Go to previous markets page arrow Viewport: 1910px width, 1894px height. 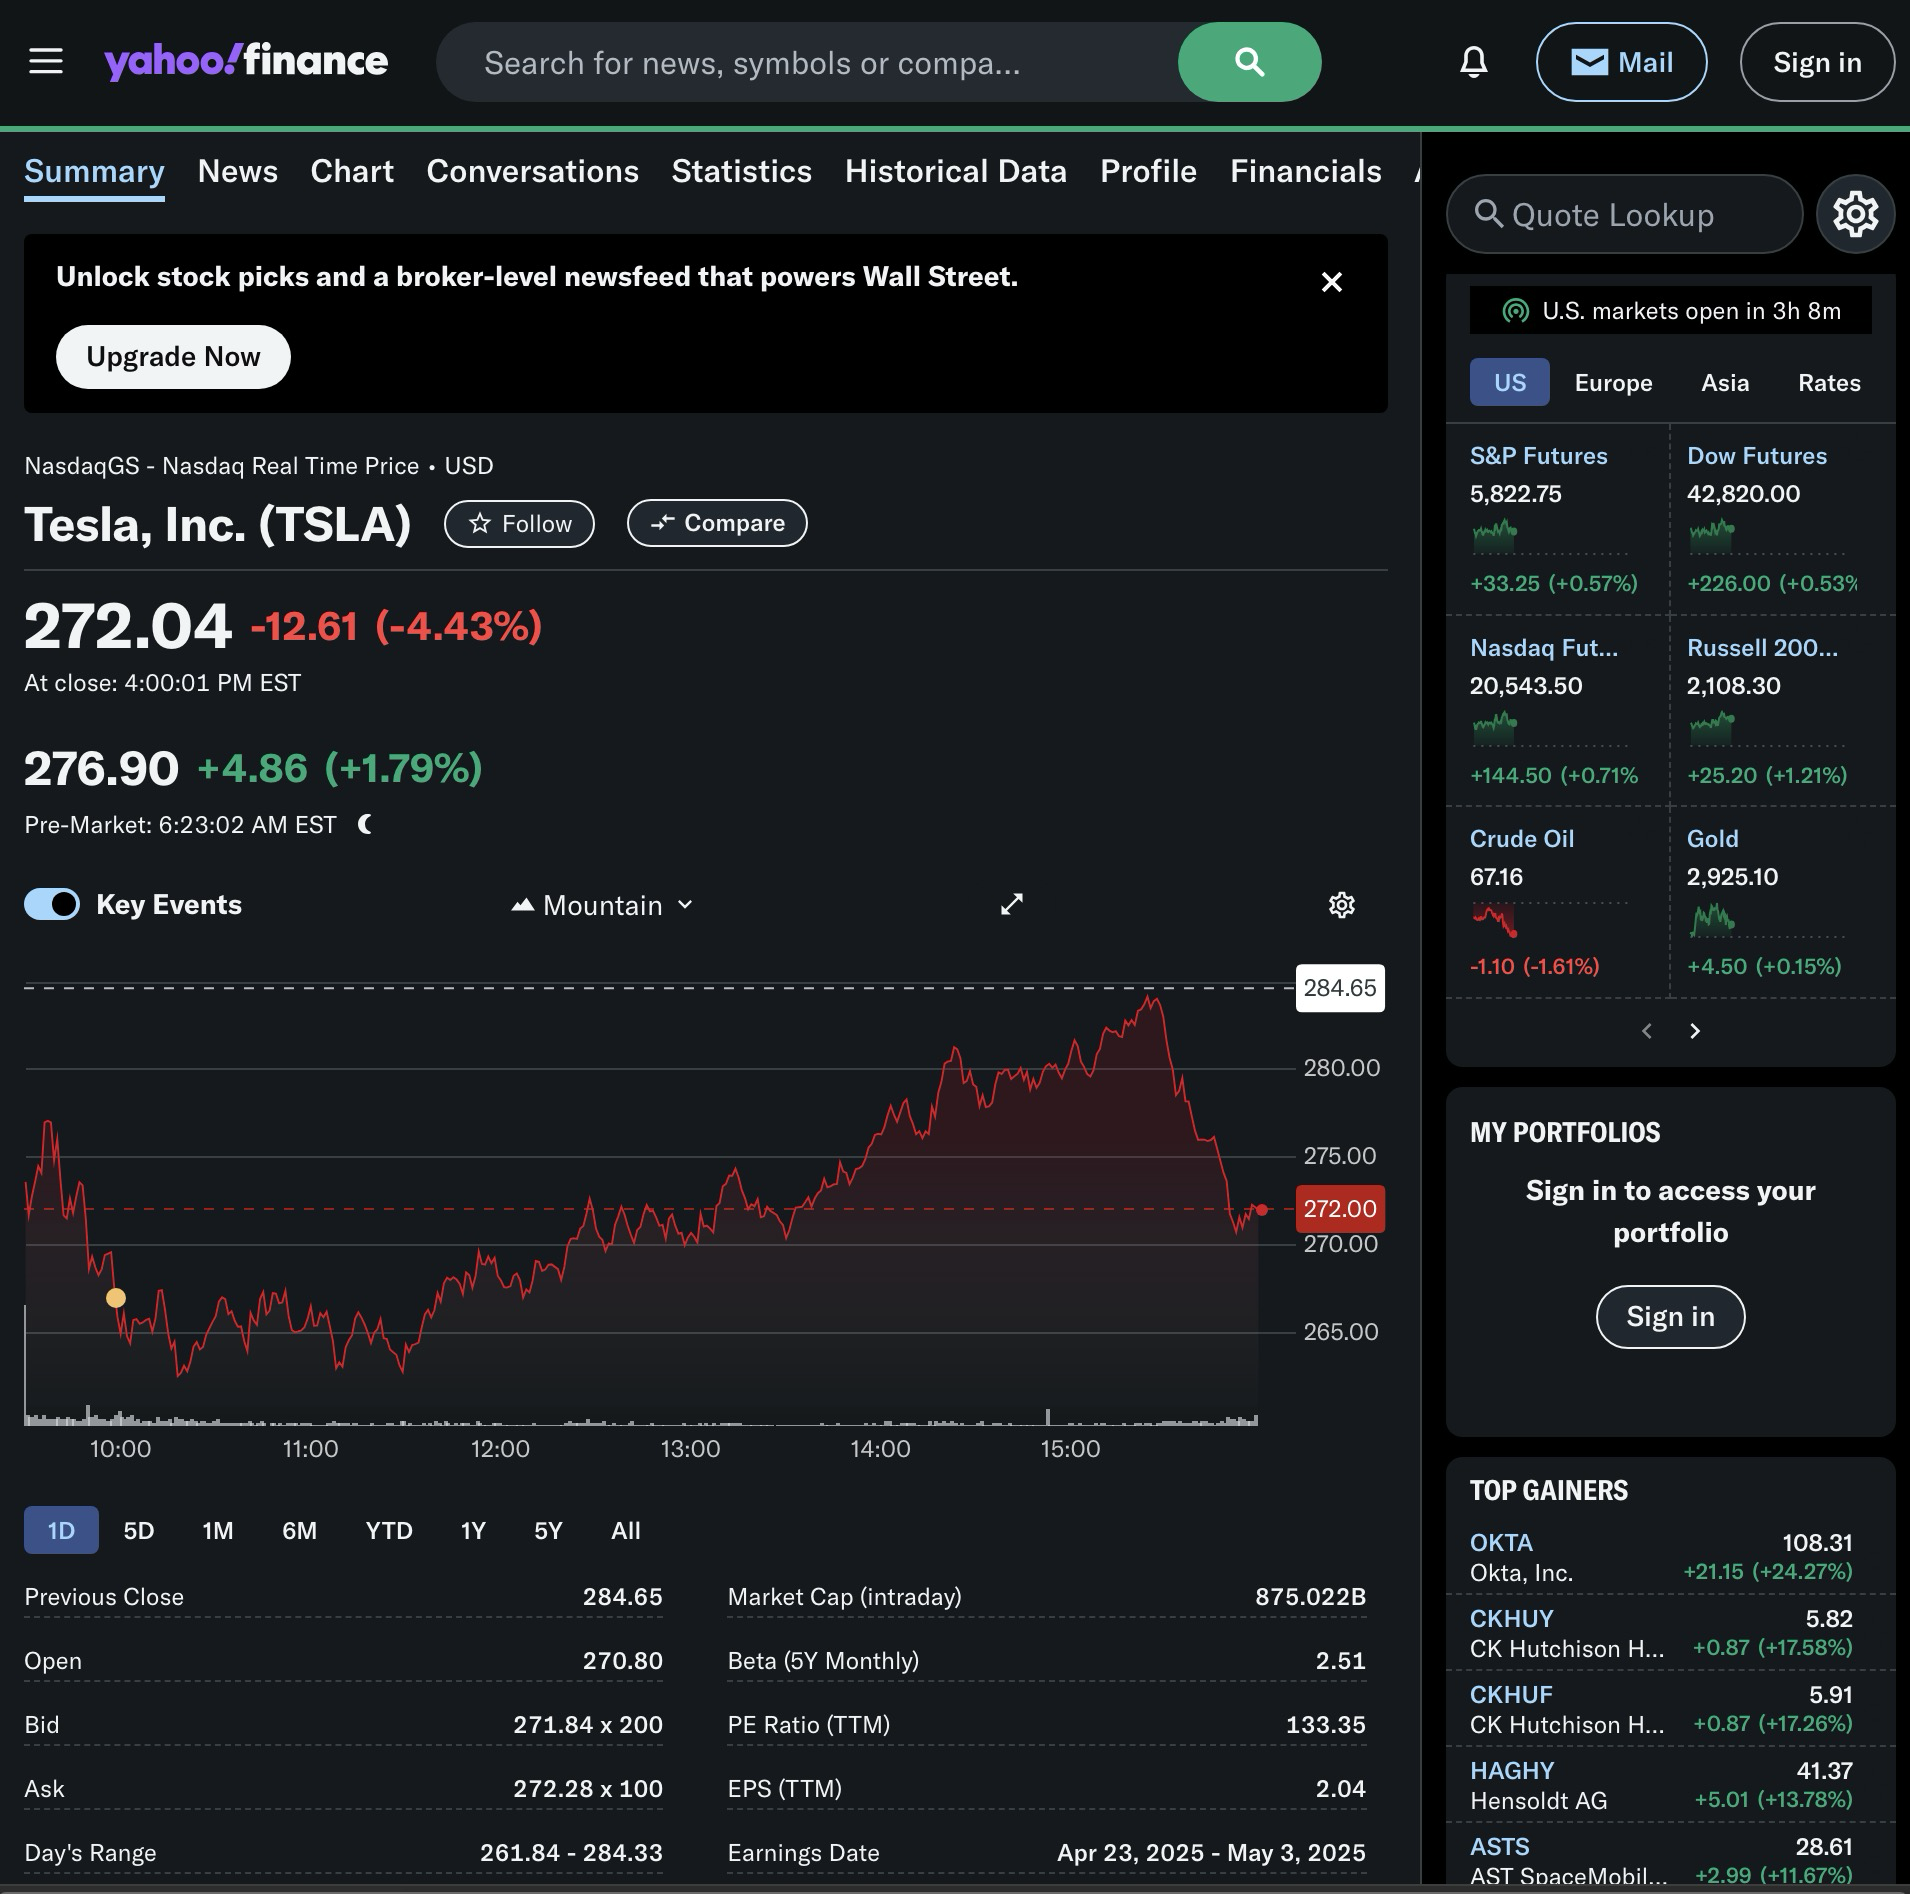point(1646,1031)
